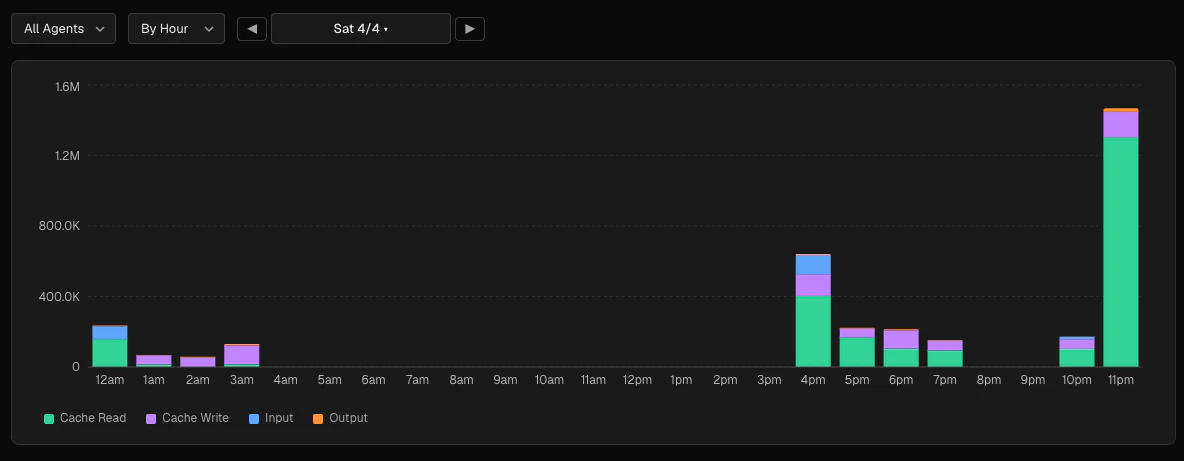Screen dimensions: 1184x461
Task: Select the 2am bar
Action: [x=198, y=361]
